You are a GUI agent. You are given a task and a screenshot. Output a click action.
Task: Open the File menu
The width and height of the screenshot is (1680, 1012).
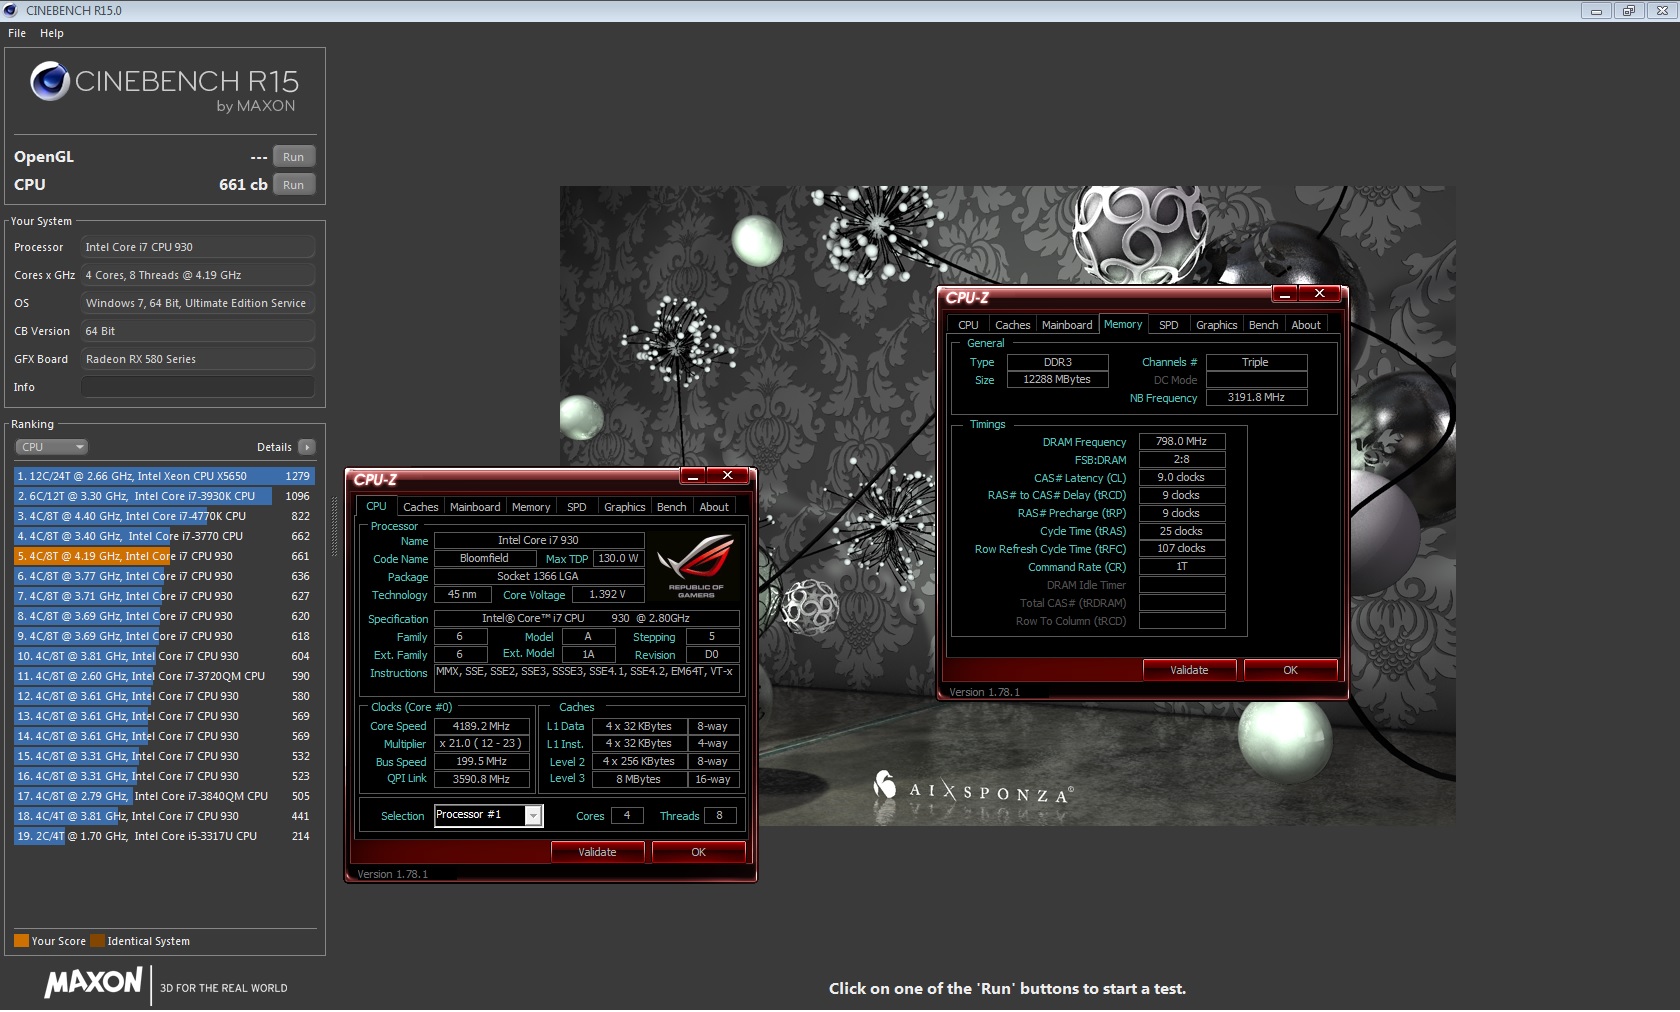point(17,33)
